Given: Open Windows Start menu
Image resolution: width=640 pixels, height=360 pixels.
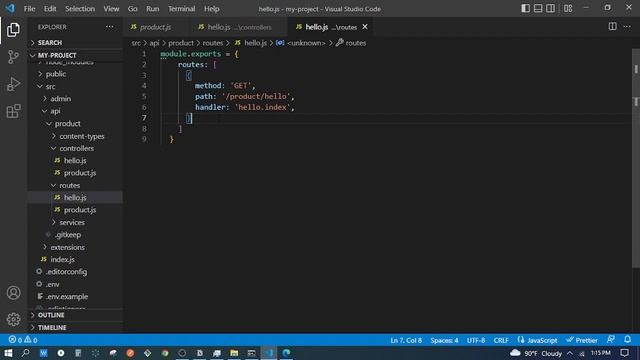Looking at the screenshot, I should tap(8, 353).
